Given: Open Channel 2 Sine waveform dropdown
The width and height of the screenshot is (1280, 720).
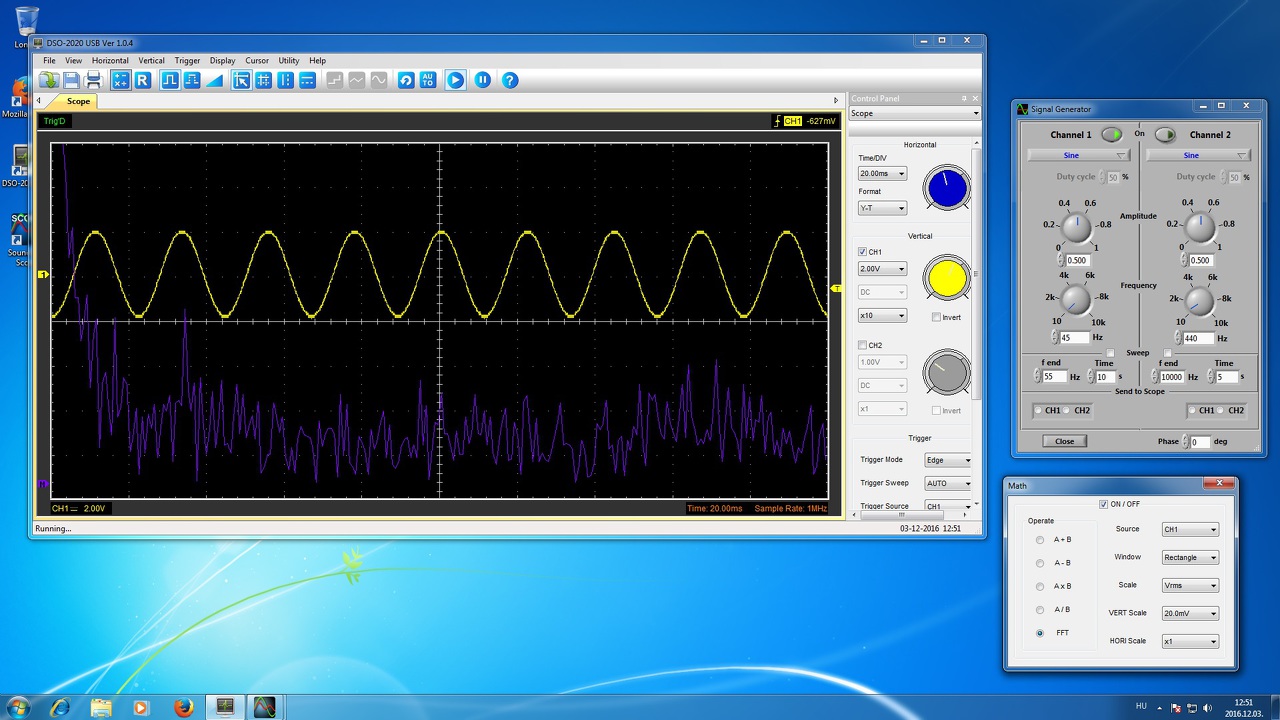Looking at the screenshot, I should [1199, 155].
